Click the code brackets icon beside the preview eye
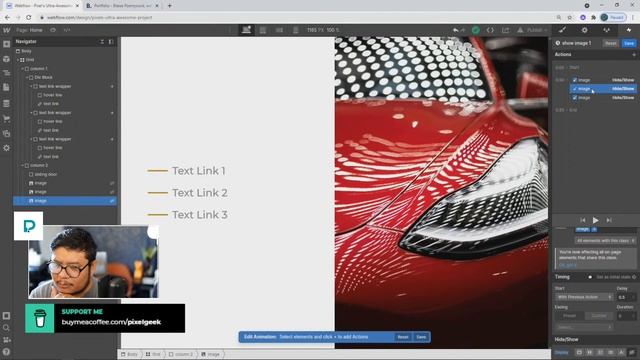This screenshot has width=640, height=360. 67,30
